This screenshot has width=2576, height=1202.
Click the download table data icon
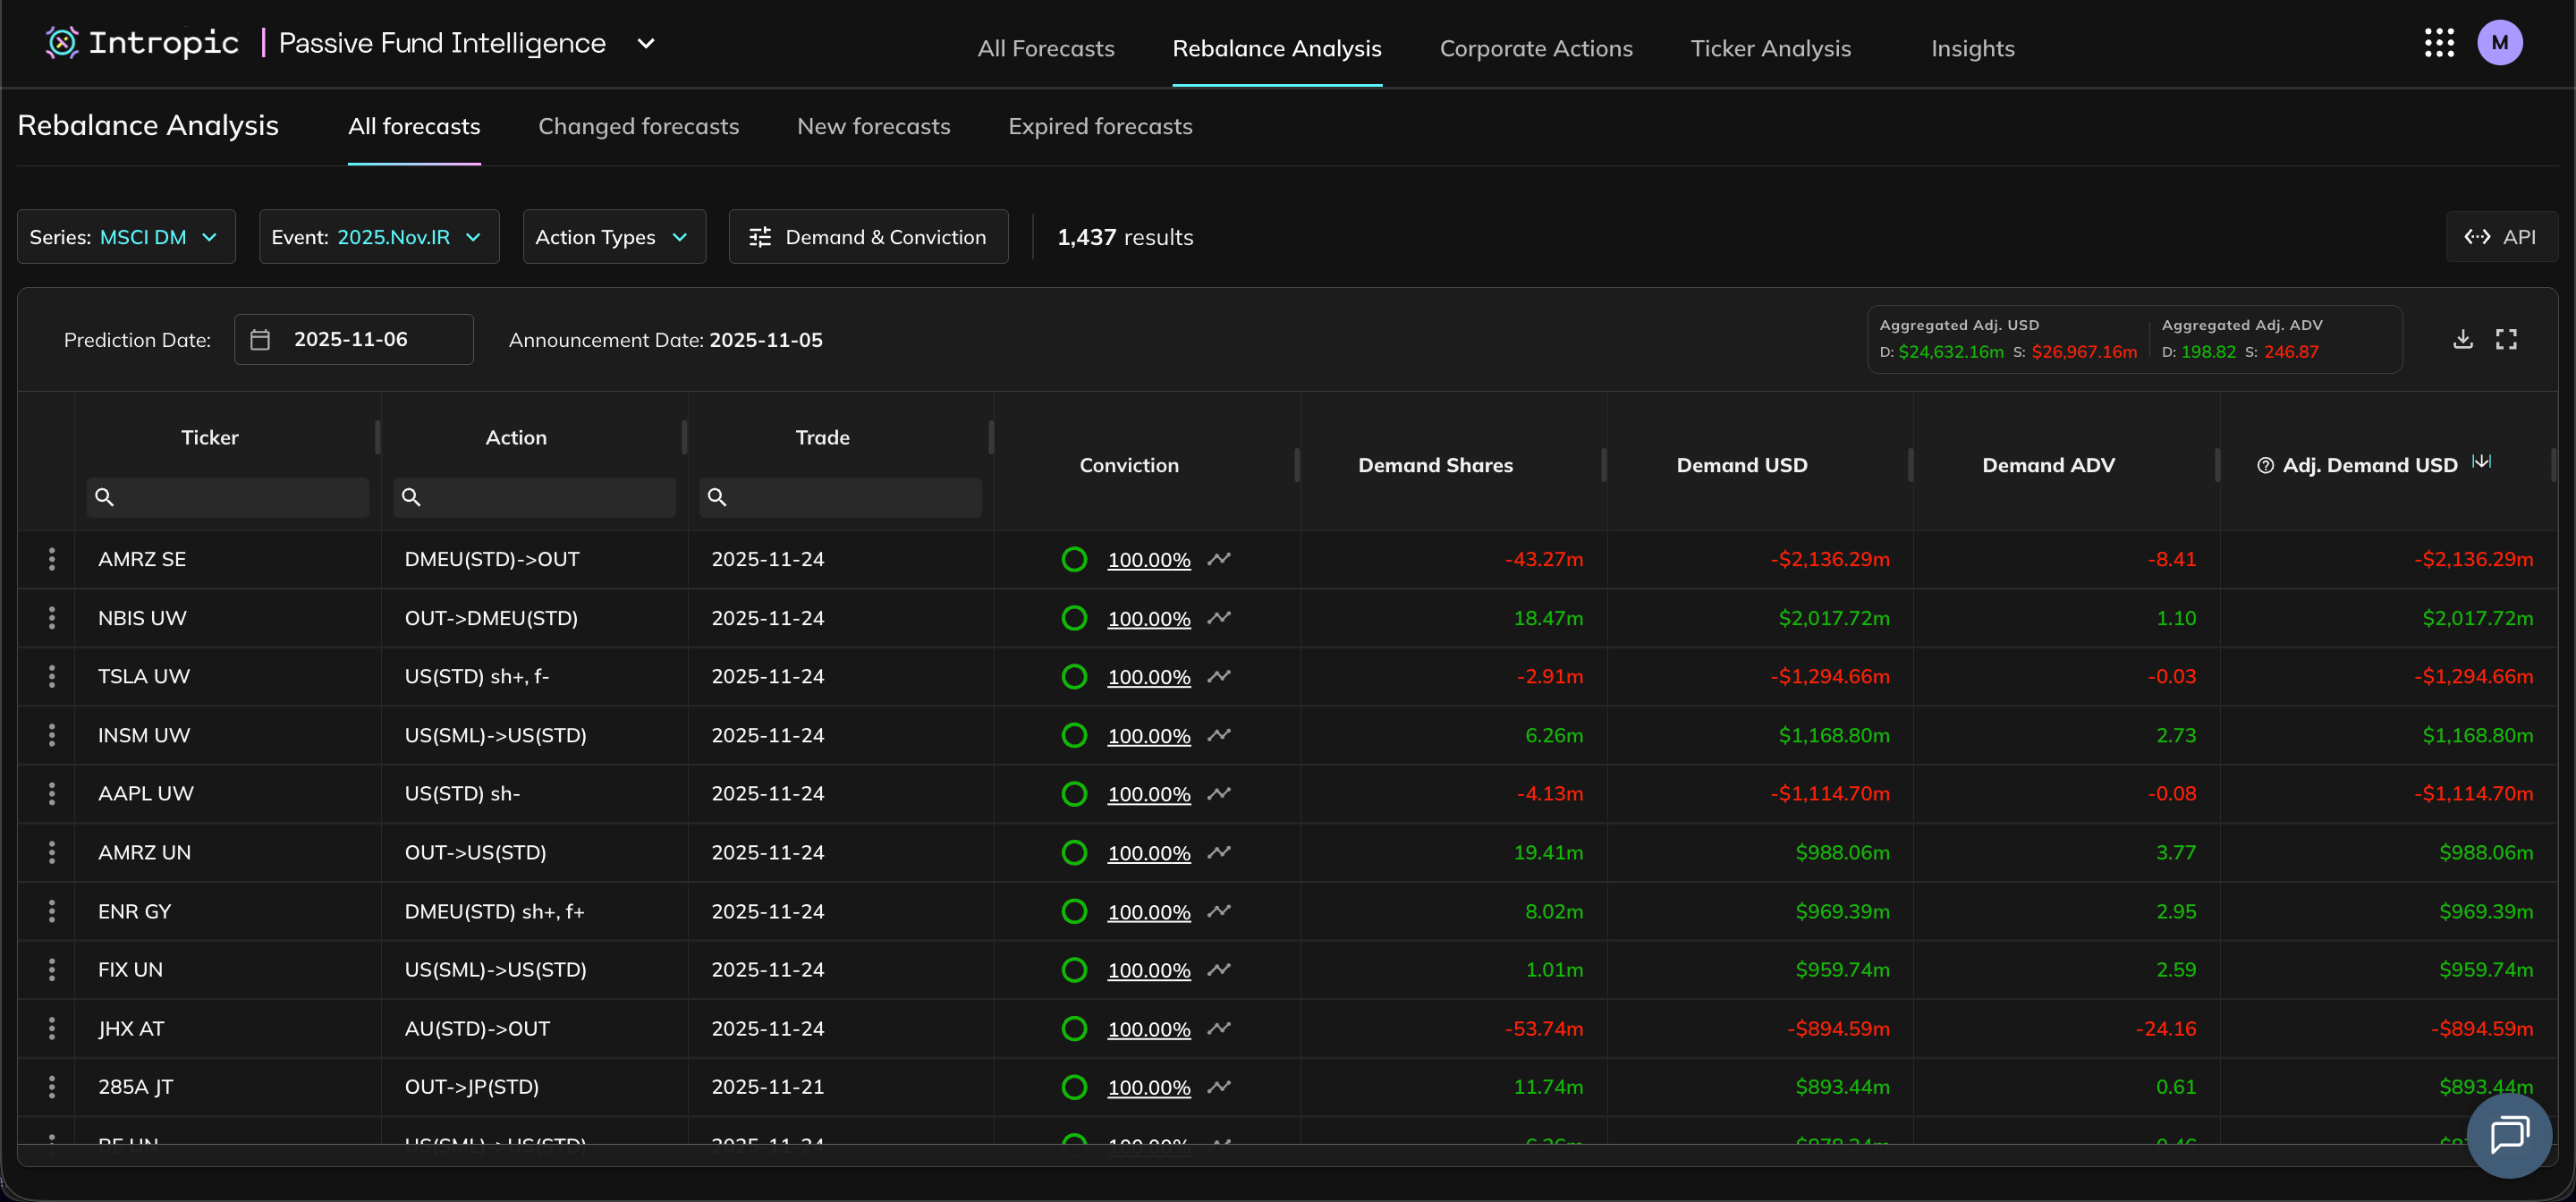pyautogui.click(x=2463, y=339)
